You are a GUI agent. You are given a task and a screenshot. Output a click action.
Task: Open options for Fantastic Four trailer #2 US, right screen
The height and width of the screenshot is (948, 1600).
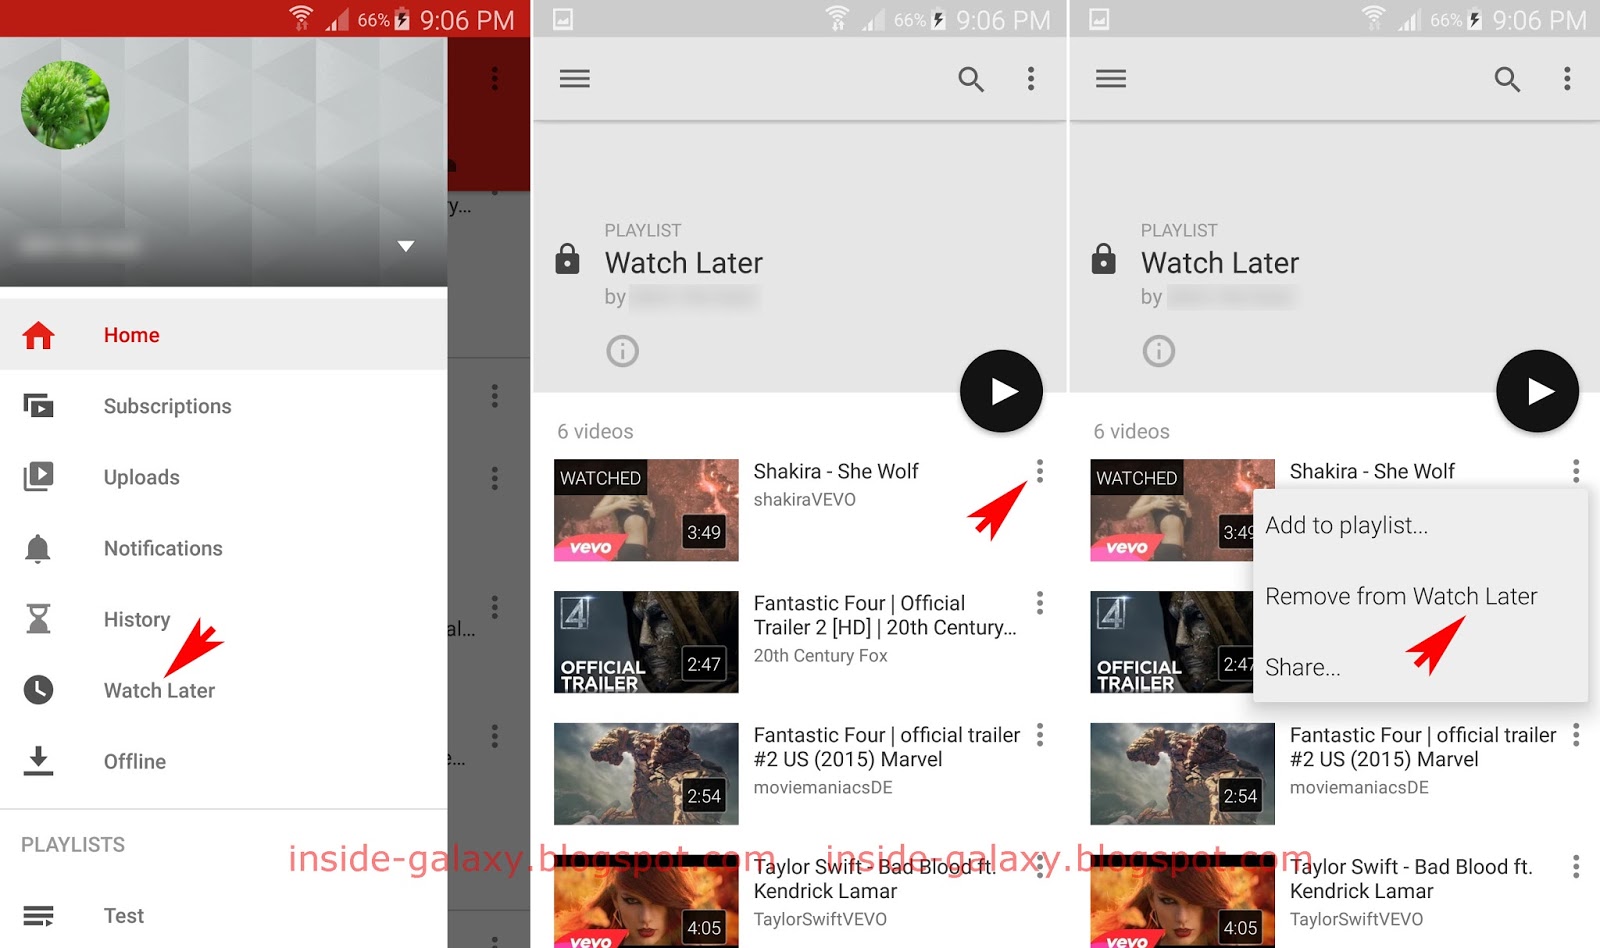click(1576, 735)
